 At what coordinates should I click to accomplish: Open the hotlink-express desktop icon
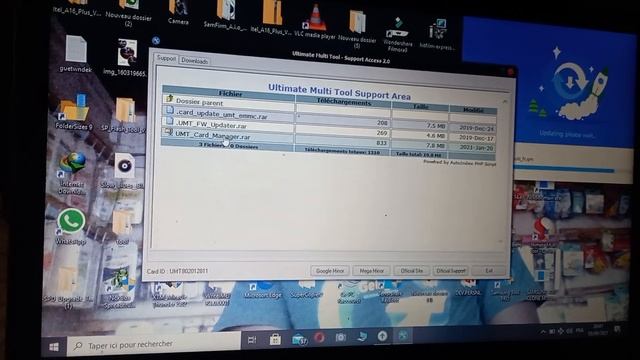tap(437, 34)
